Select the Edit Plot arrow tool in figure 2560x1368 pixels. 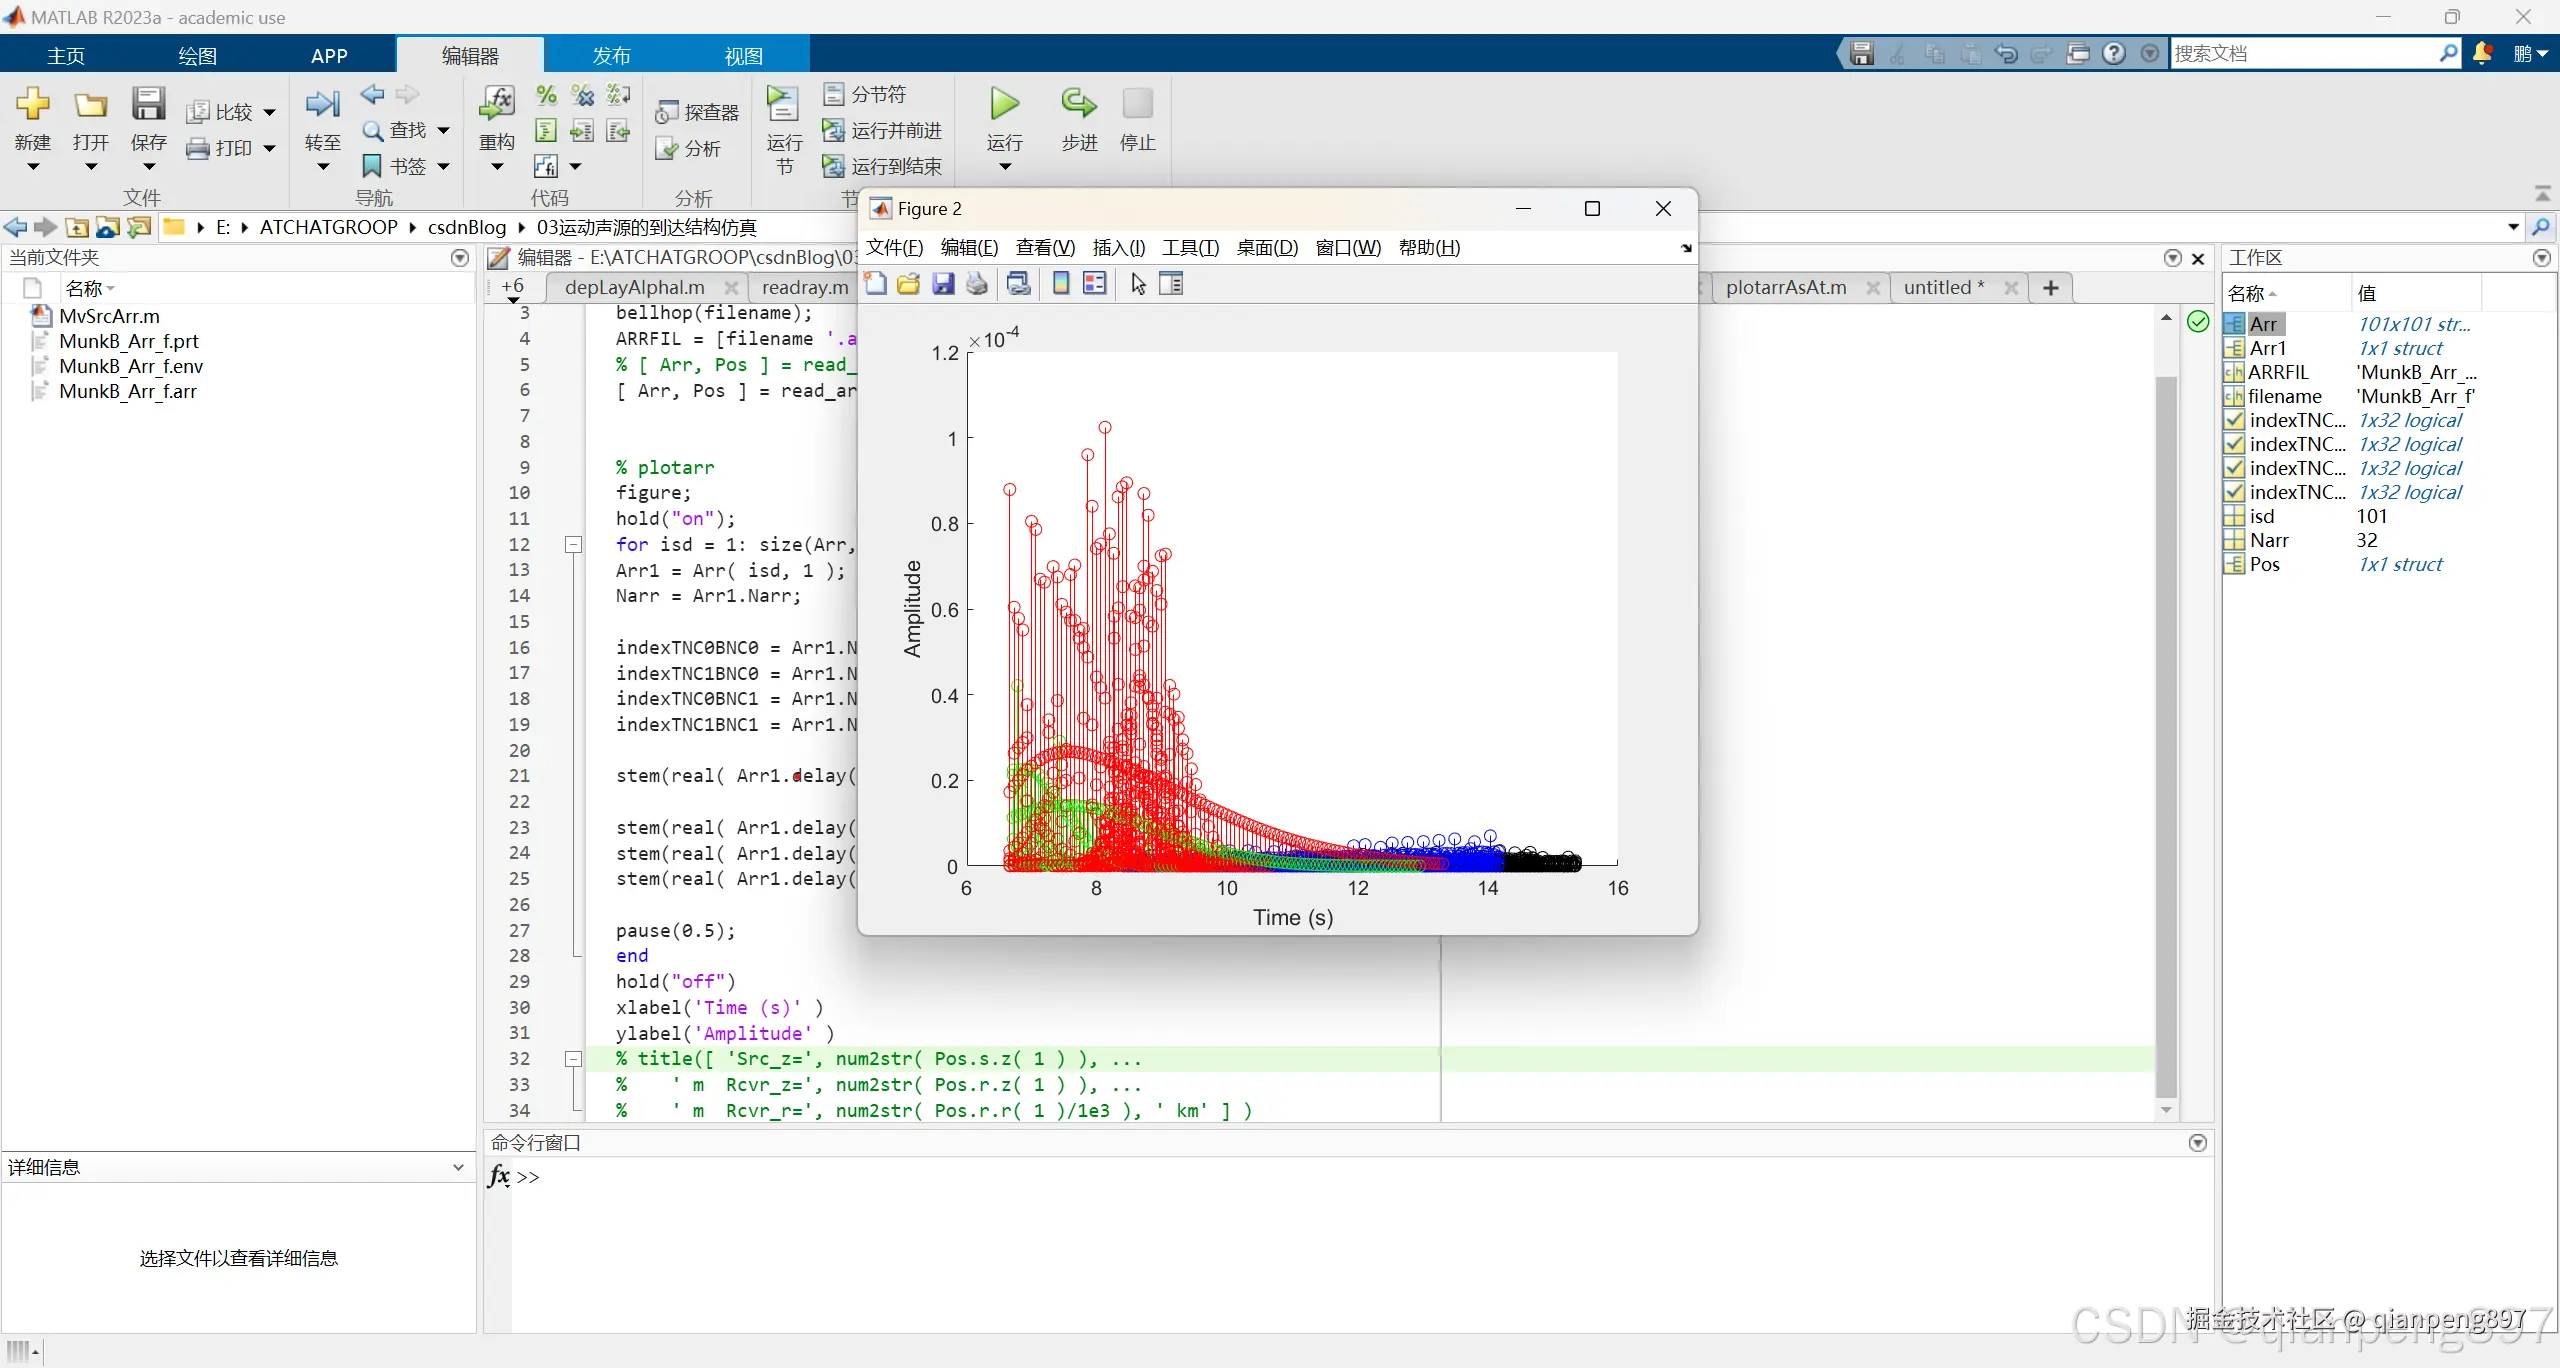(1138, 284)
